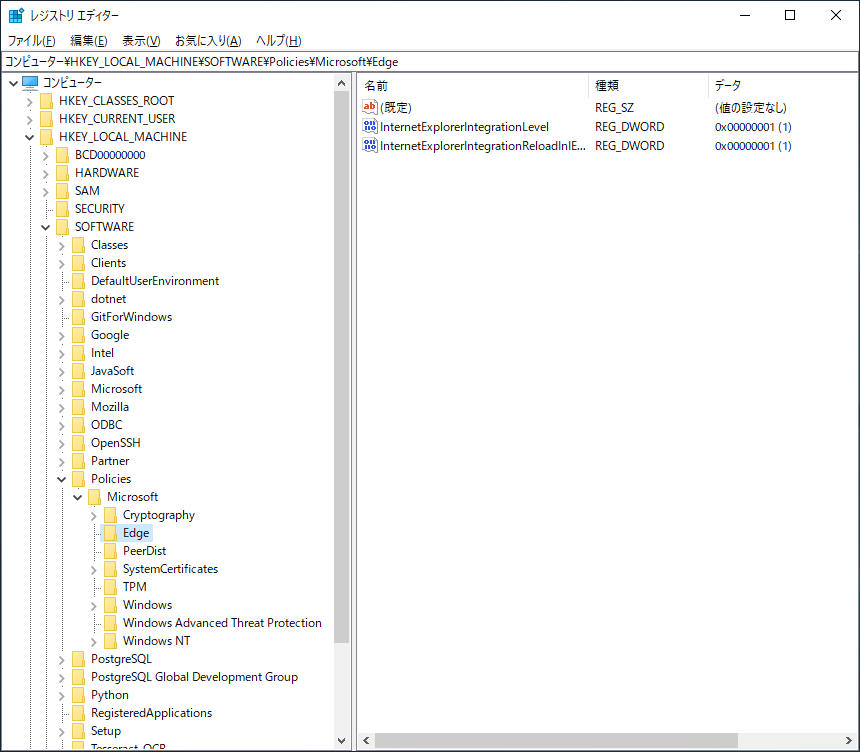Click the InternetExplorerIntegrationLevel DWORD icon
This screenshot has width=860, height=752.
click(370, 127)
